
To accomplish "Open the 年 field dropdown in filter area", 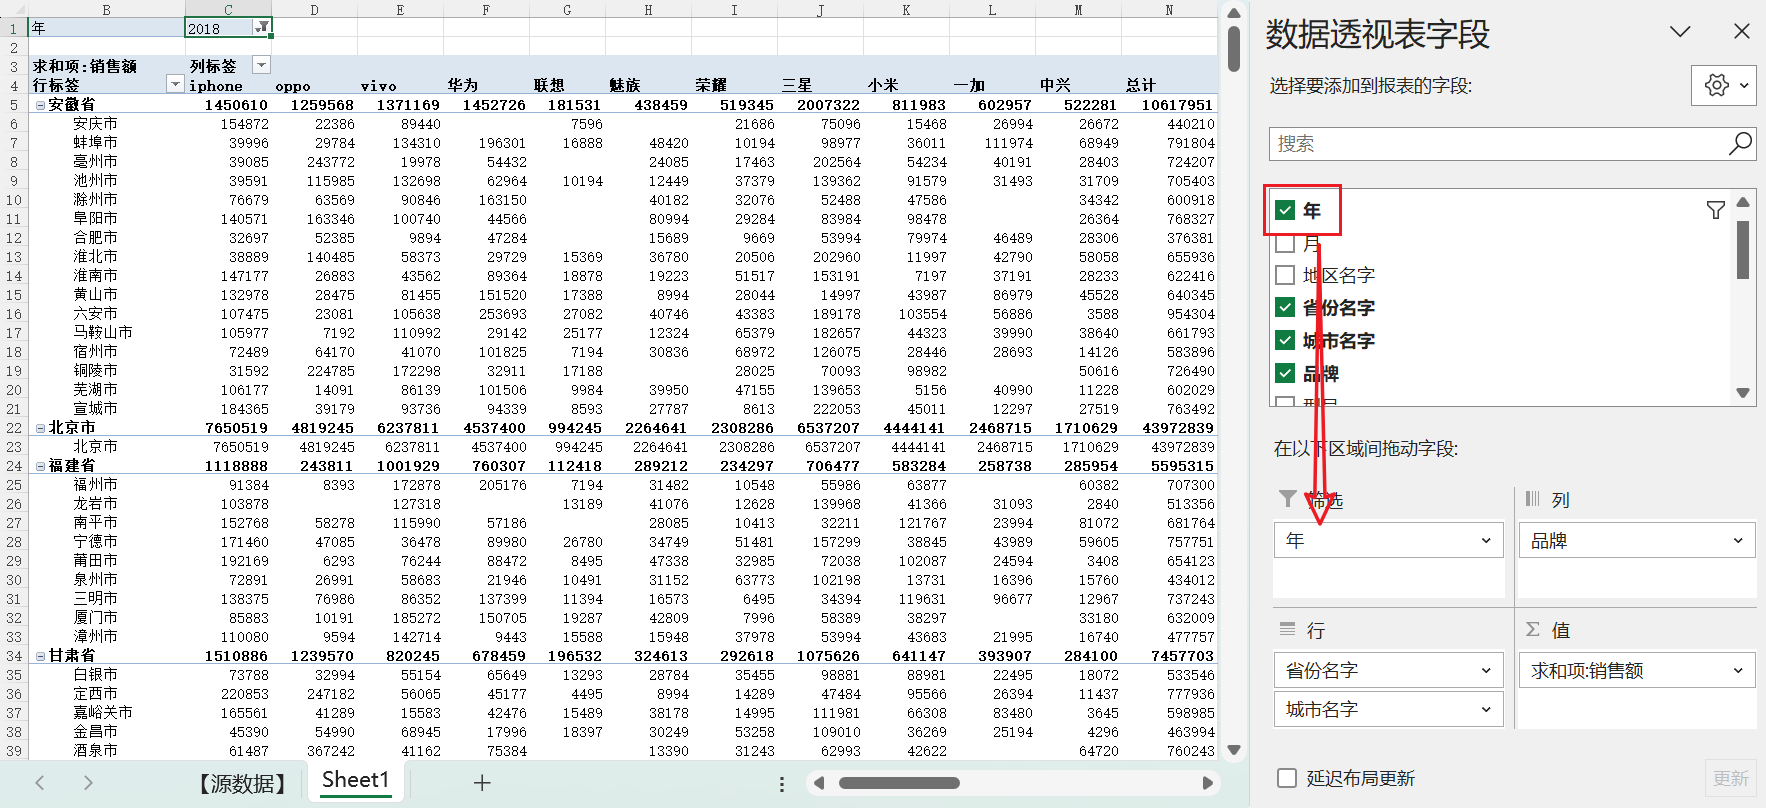I will click(1486, 541).
